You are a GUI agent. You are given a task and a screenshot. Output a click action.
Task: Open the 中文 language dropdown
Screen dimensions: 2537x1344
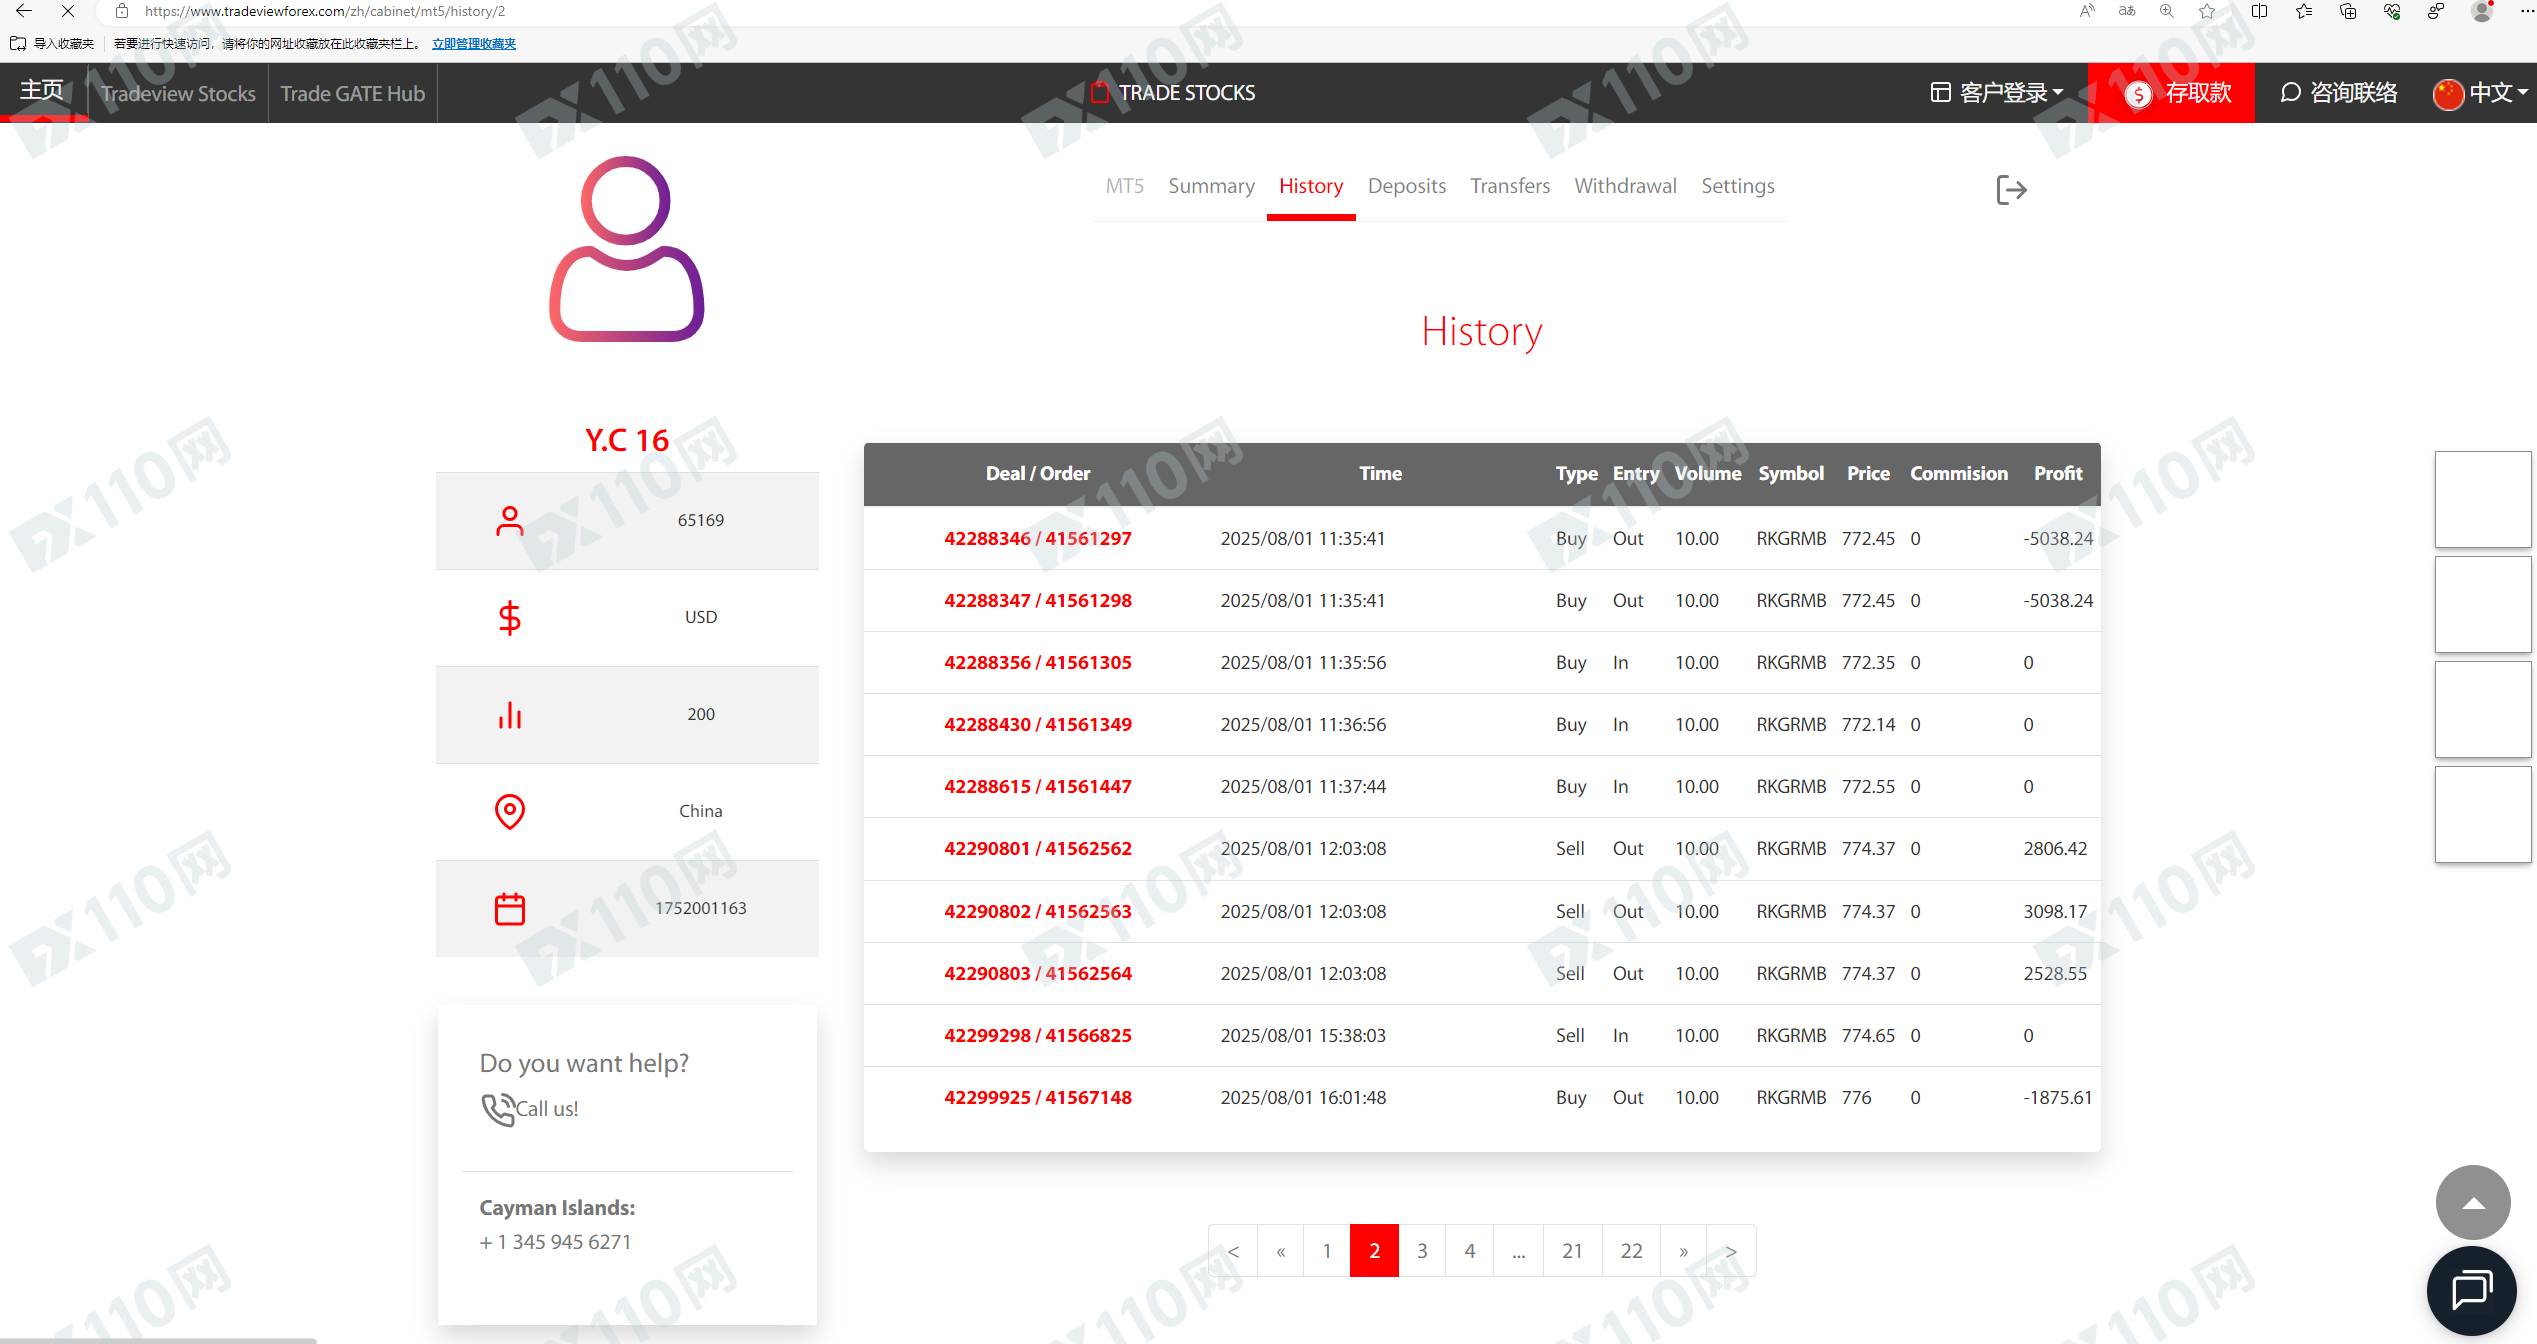[x=2480, y=93]
